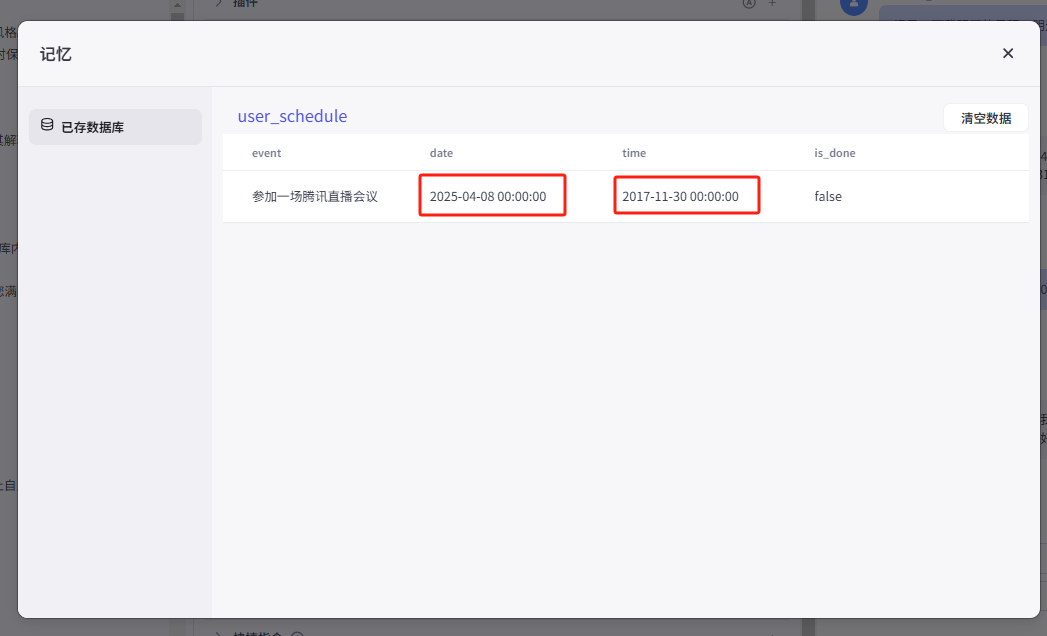Viewport: 1047px width, 636px height.
Task: Click the blue user avatar icon
Action: point(853,5)
